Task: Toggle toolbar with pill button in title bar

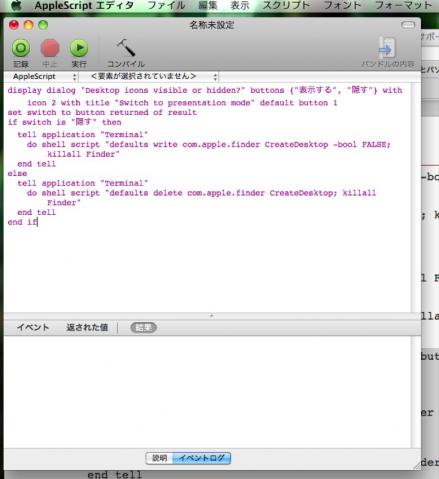Action: pos(408,25)
